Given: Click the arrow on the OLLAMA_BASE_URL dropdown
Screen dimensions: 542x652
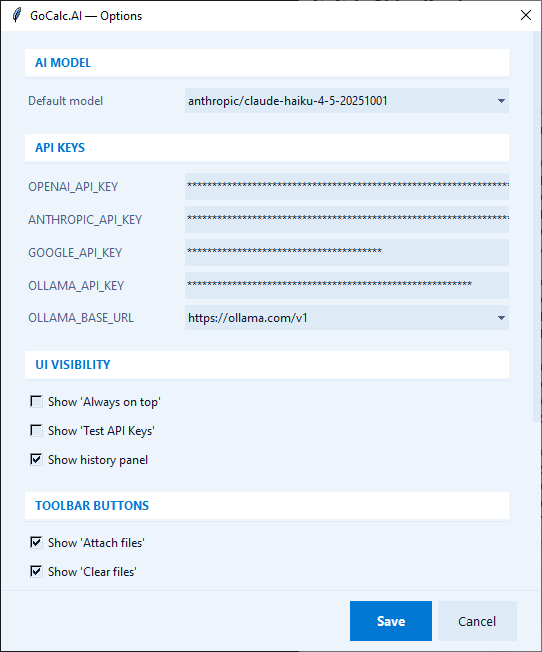Looking at the screenshot, I should (501, 318).
